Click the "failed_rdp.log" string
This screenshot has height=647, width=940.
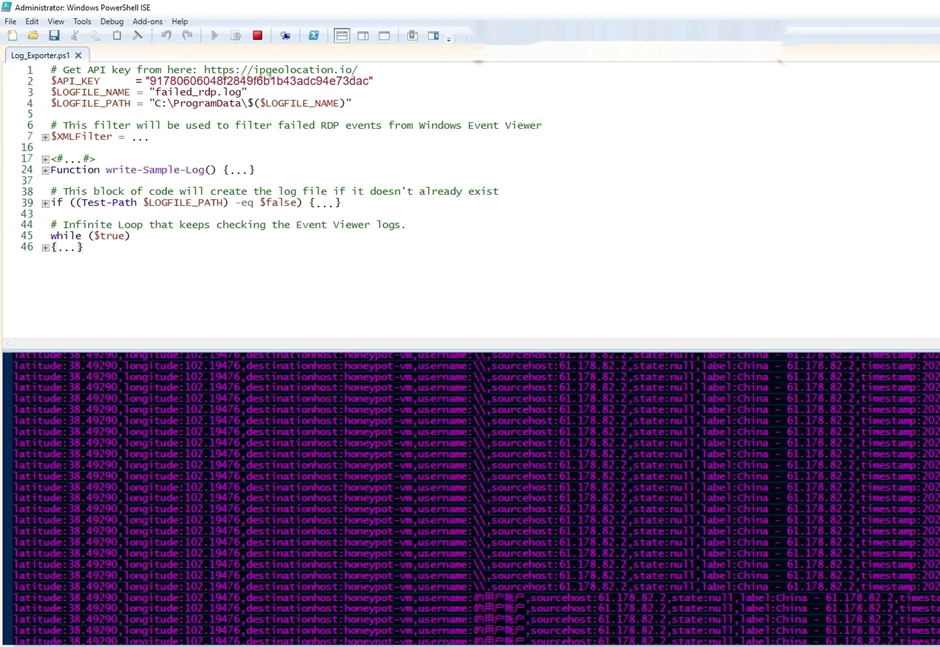[198, 92]
